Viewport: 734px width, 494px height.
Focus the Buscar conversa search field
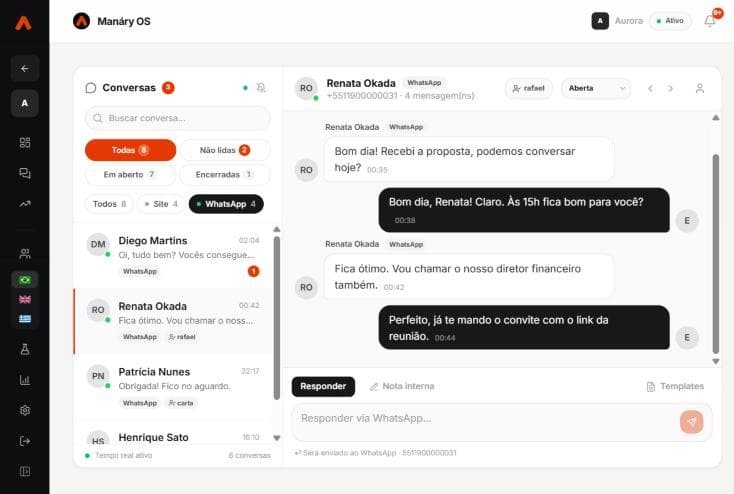(x=177, y=118)
